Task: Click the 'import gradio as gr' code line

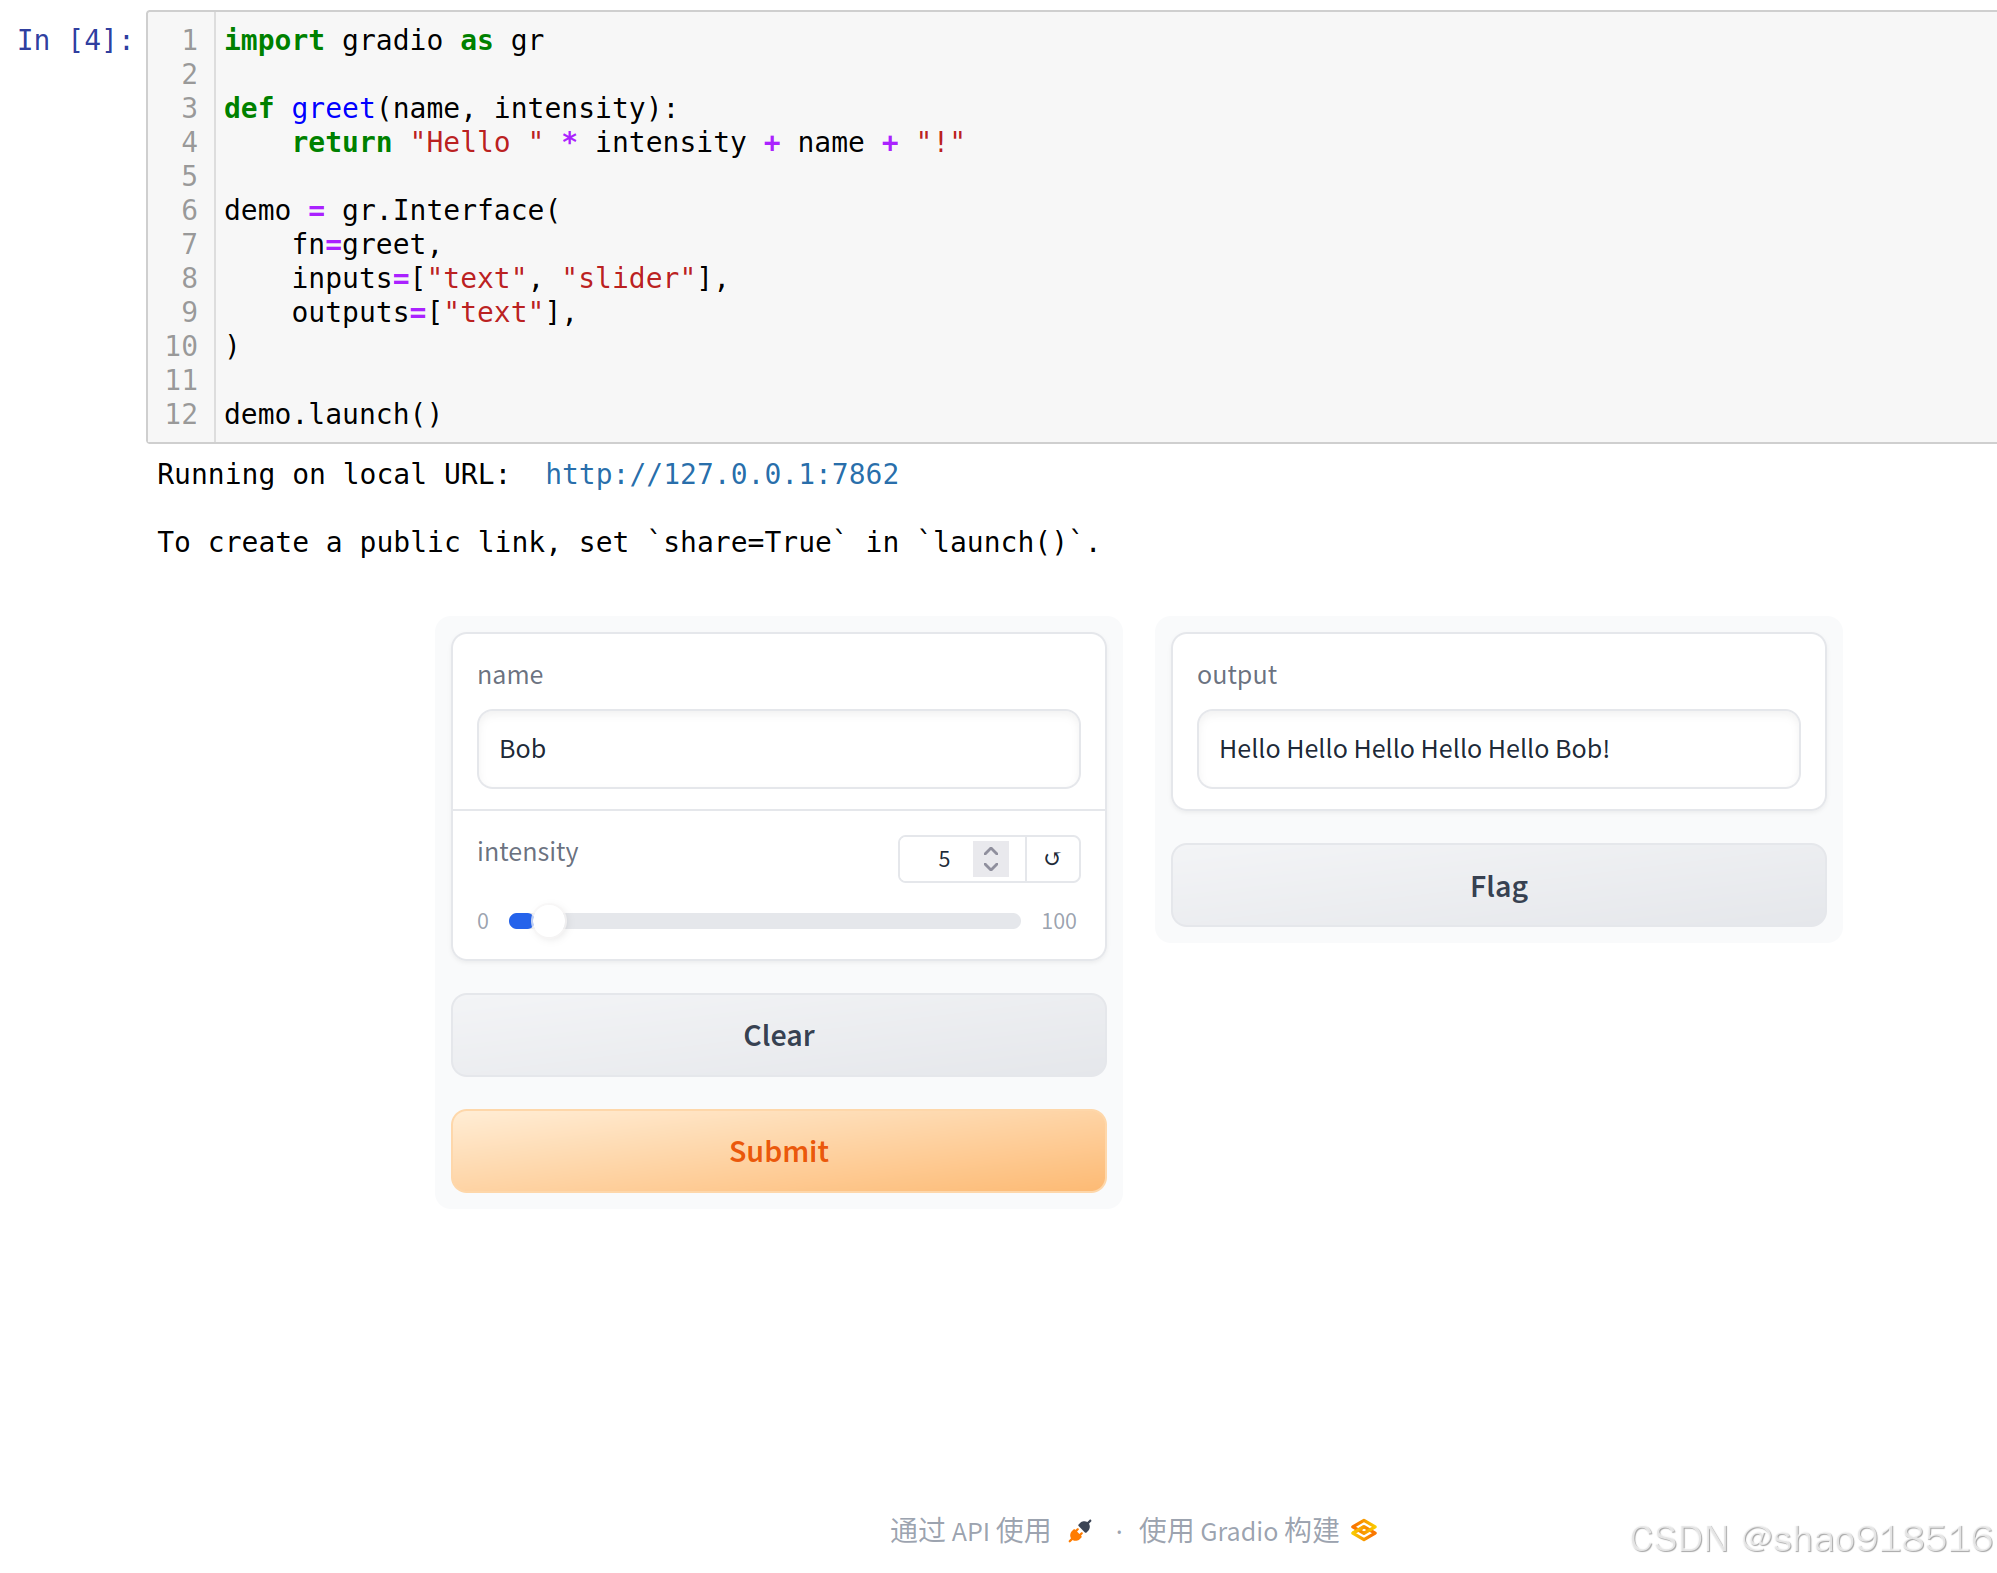Action: [384, 41]
